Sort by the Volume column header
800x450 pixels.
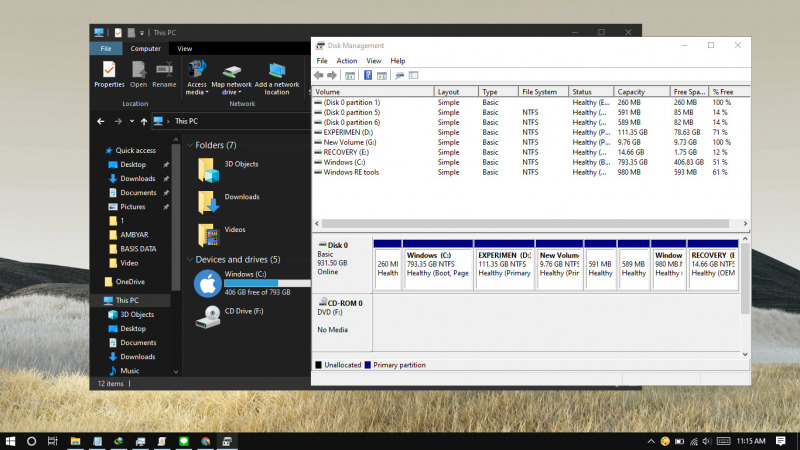tap(373, 92)
